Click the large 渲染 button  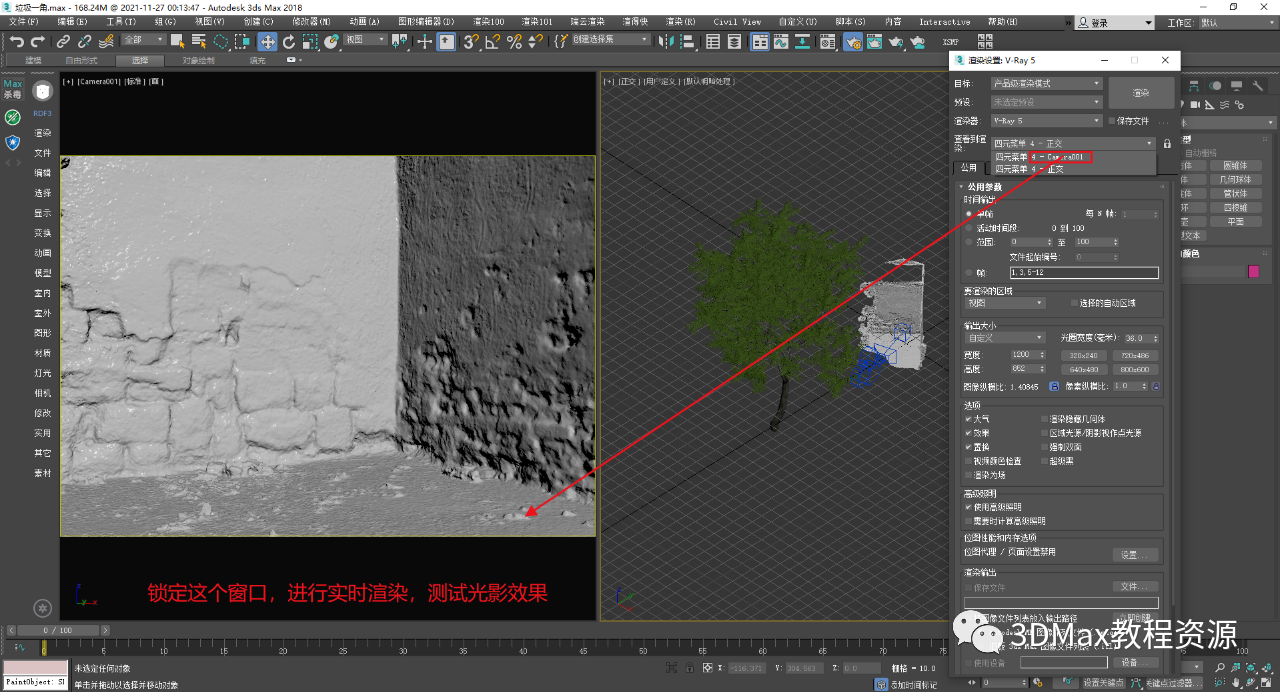1140,93
